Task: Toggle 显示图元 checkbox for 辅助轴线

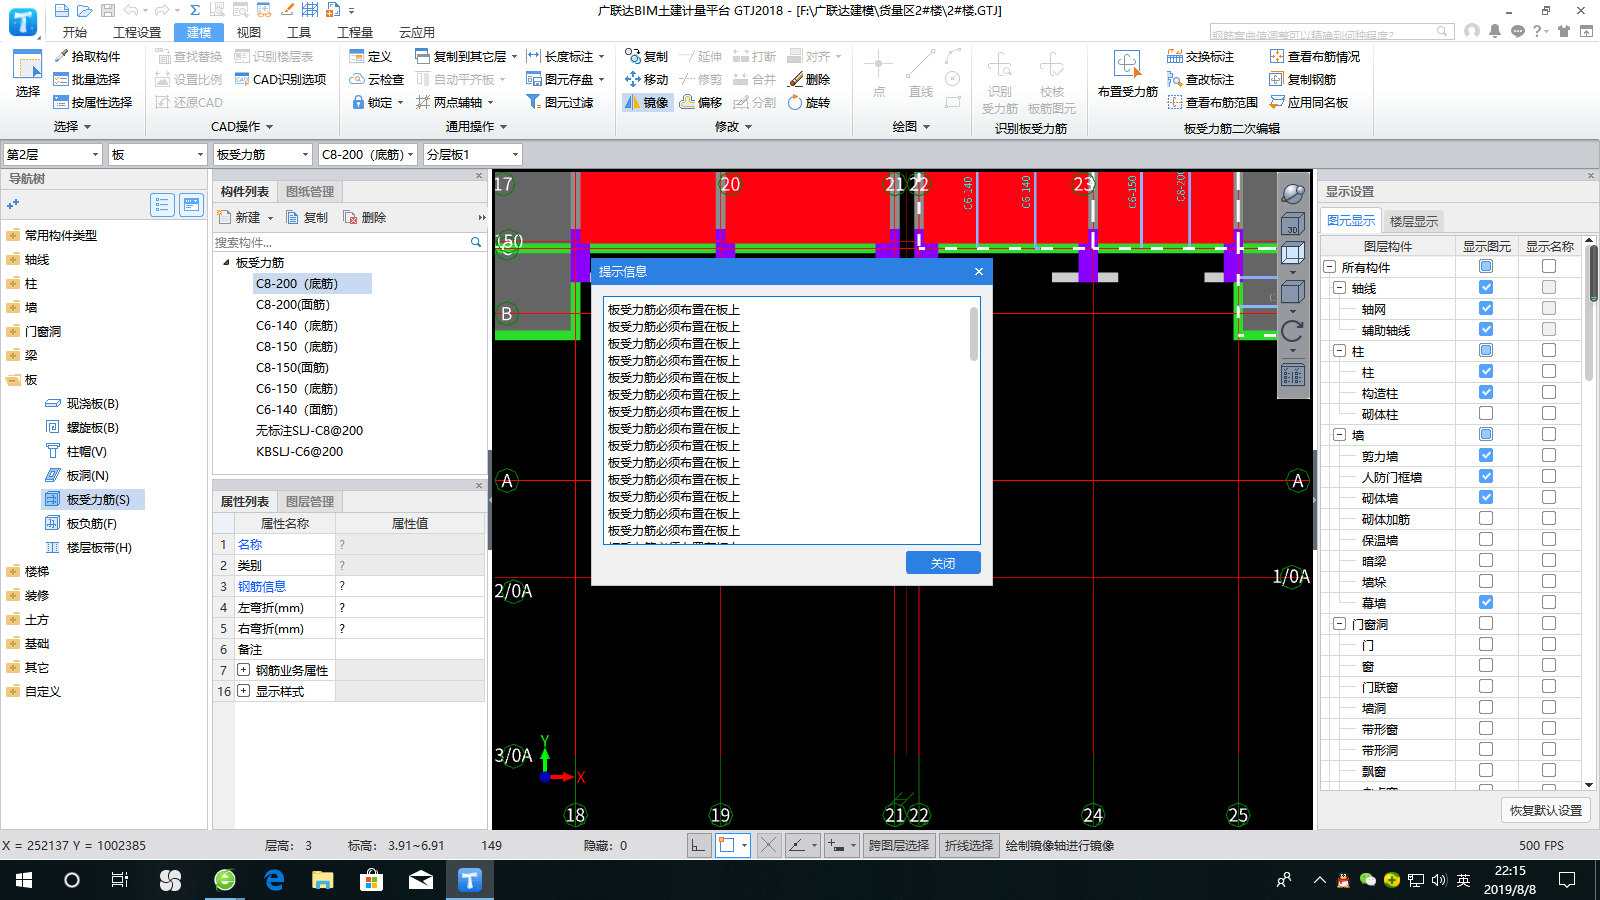Action: [x=1486, y=329]
